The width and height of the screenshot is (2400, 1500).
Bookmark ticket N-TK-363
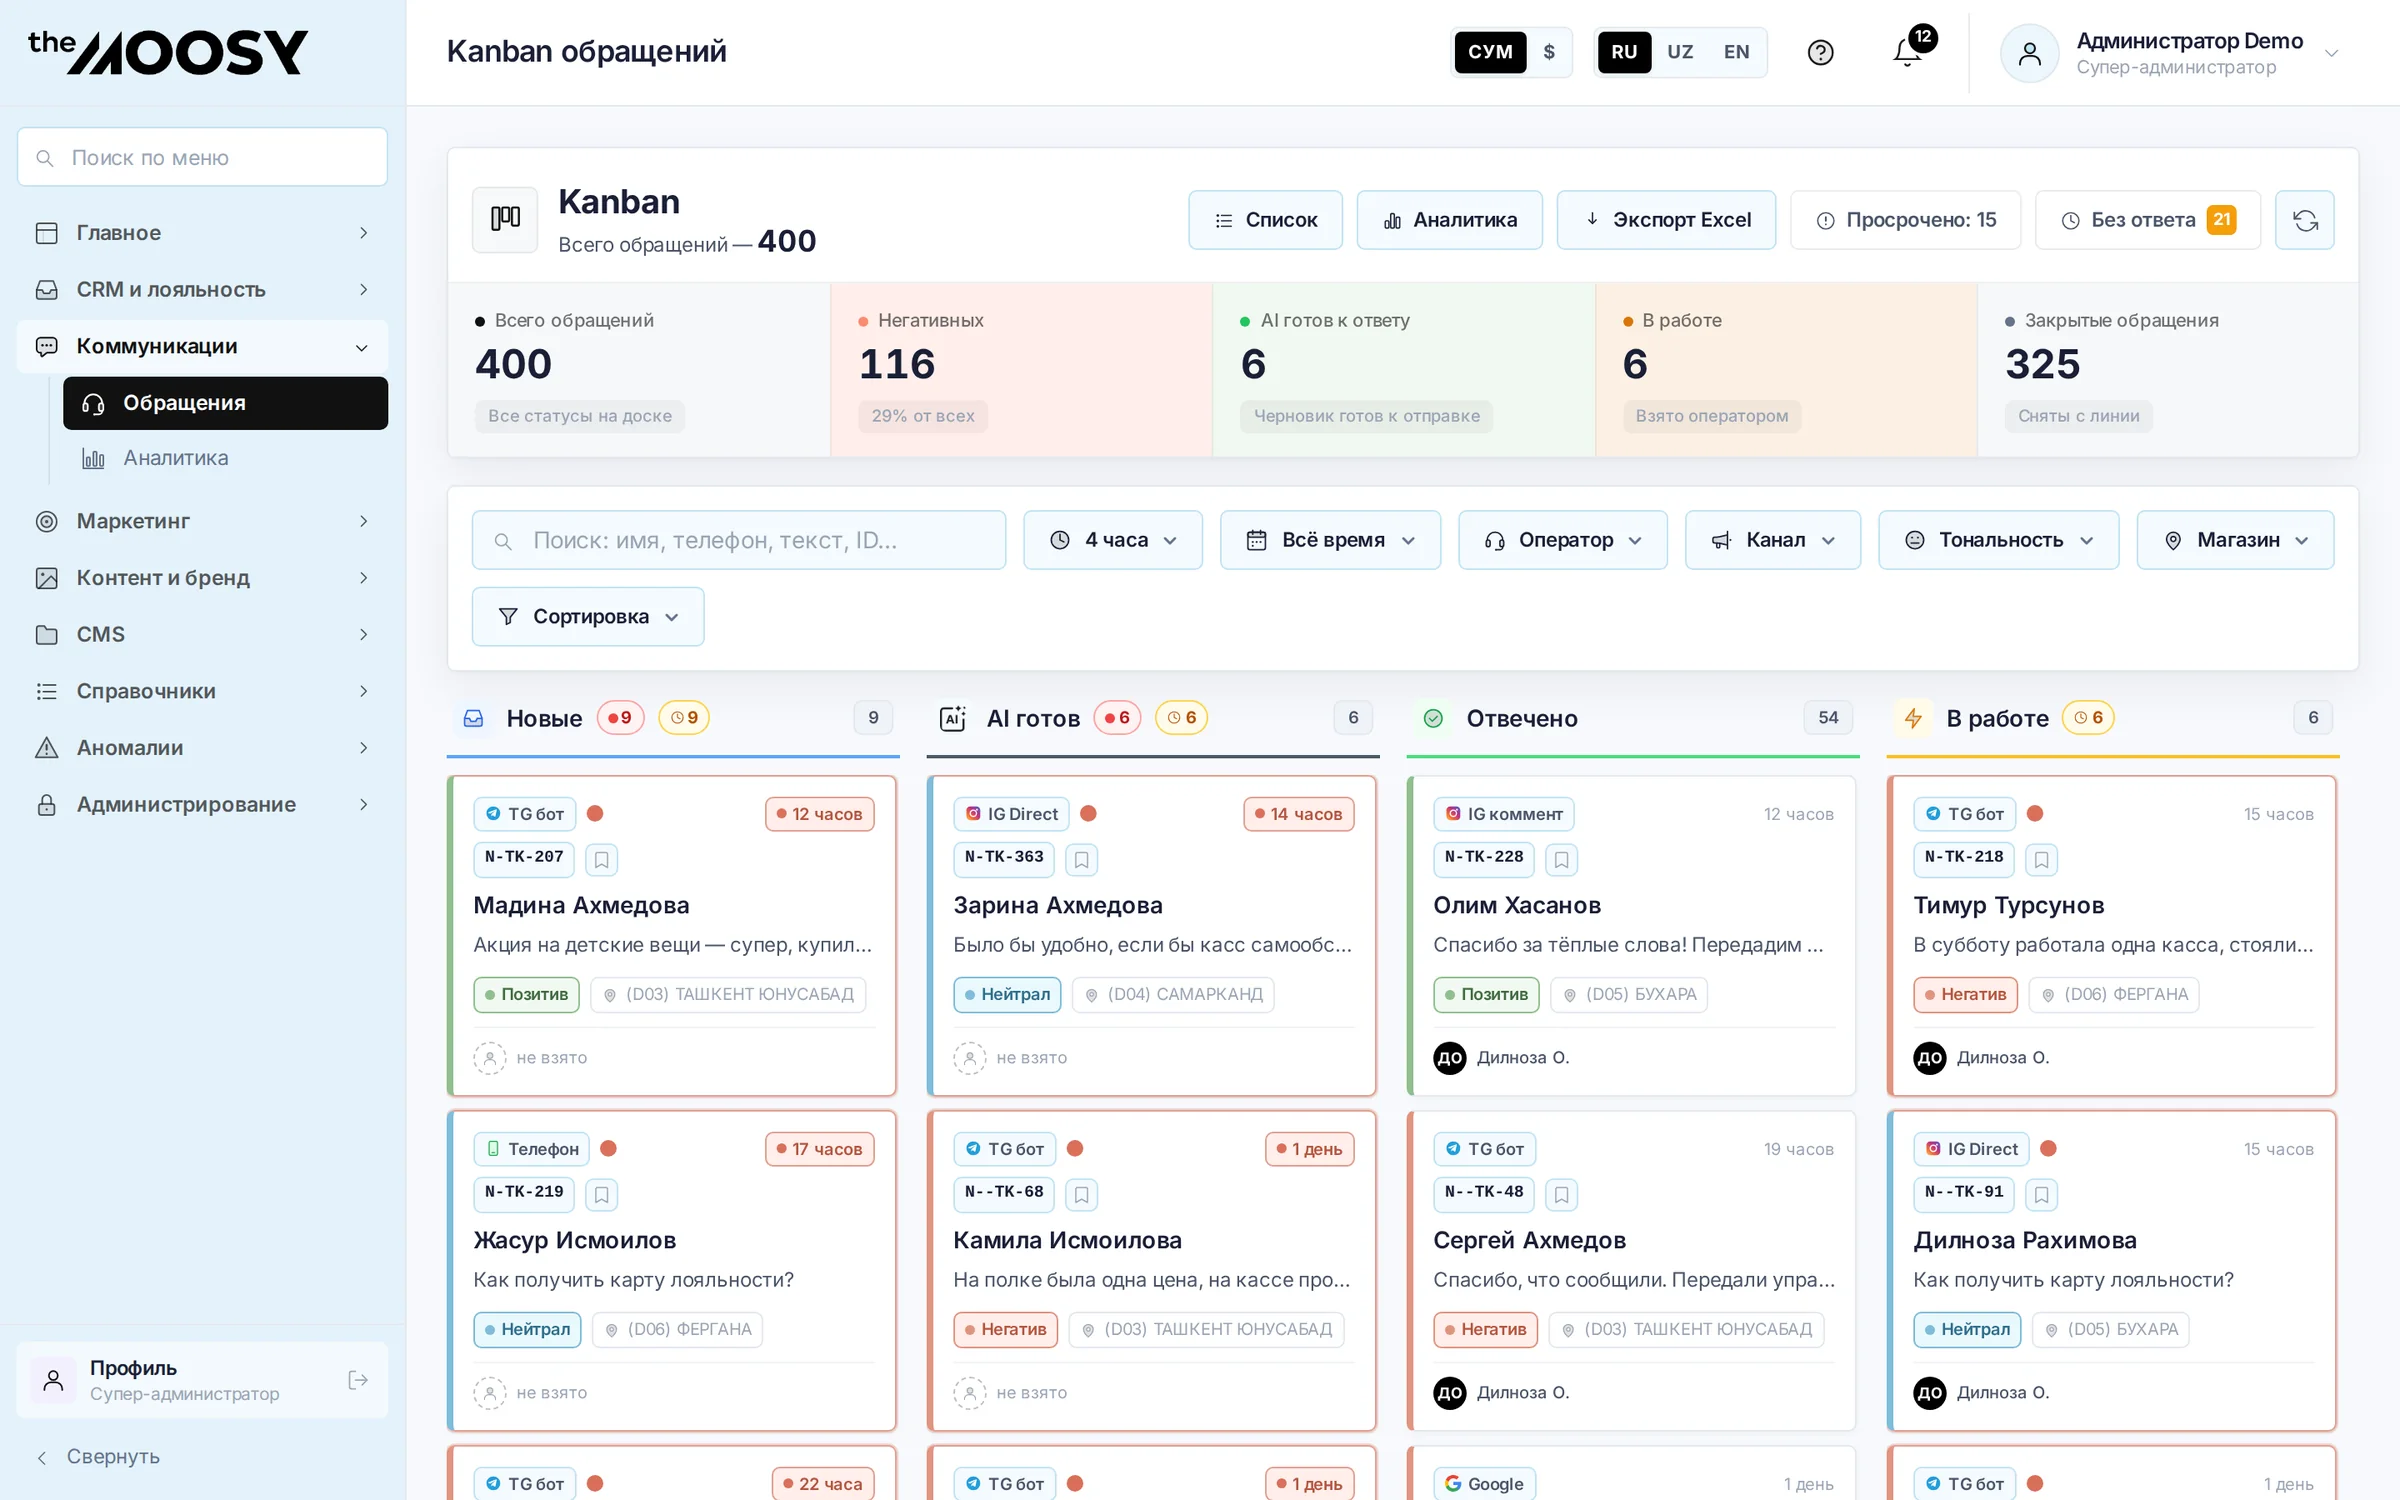[1081, 859]
